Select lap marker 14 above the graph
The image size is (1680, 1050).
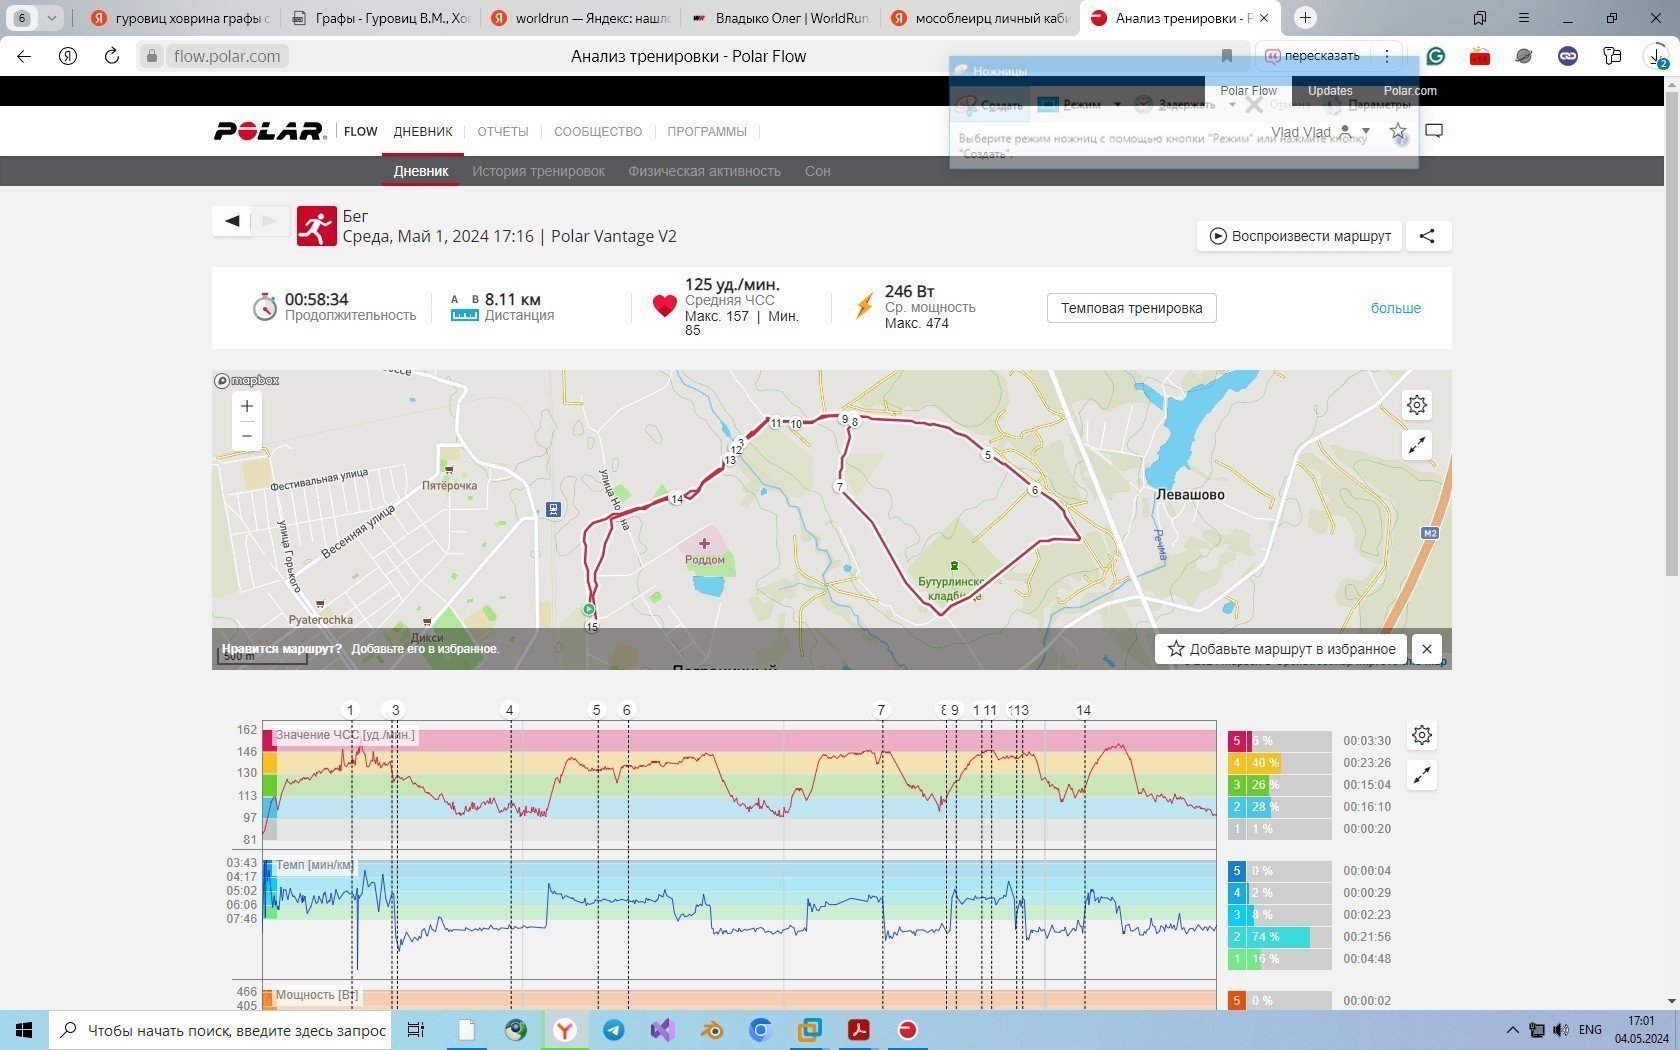(1083, 710)
